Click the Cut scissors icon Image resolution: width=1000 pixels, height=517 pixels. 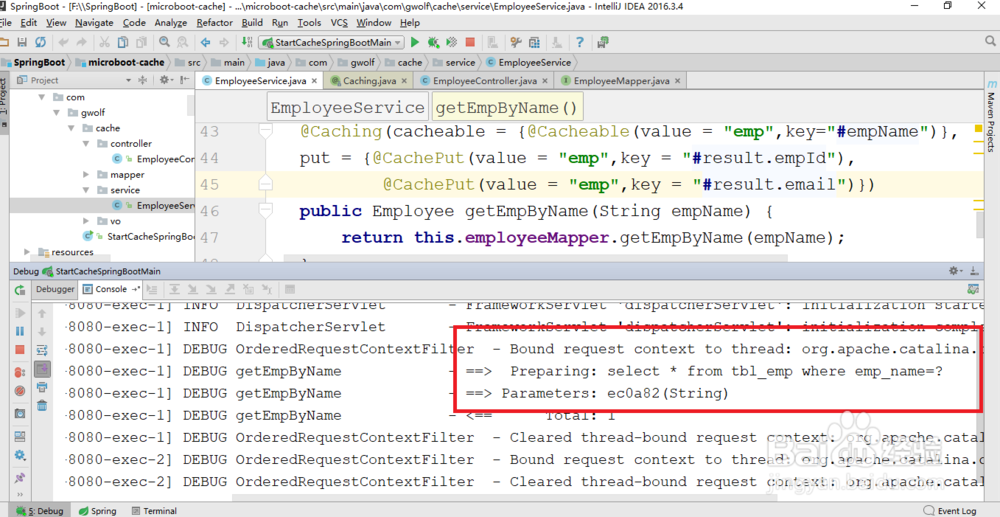point(104,43)
